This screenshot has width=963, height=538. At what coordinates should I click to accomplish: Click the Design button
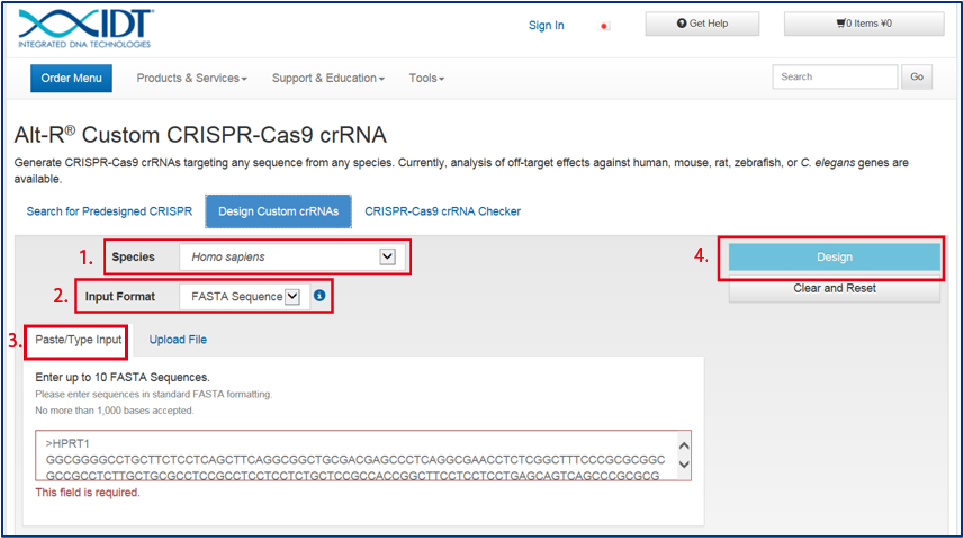pos(834,257)
